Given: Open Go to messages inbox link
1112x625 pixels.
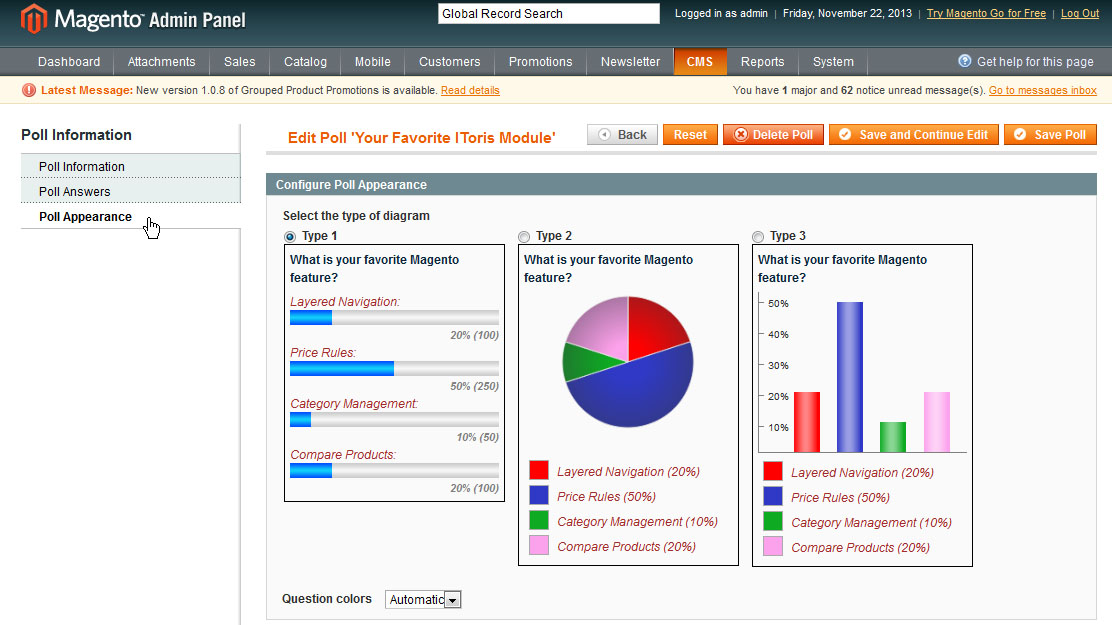Looking at the screenshot, I should click(1042, 90).
